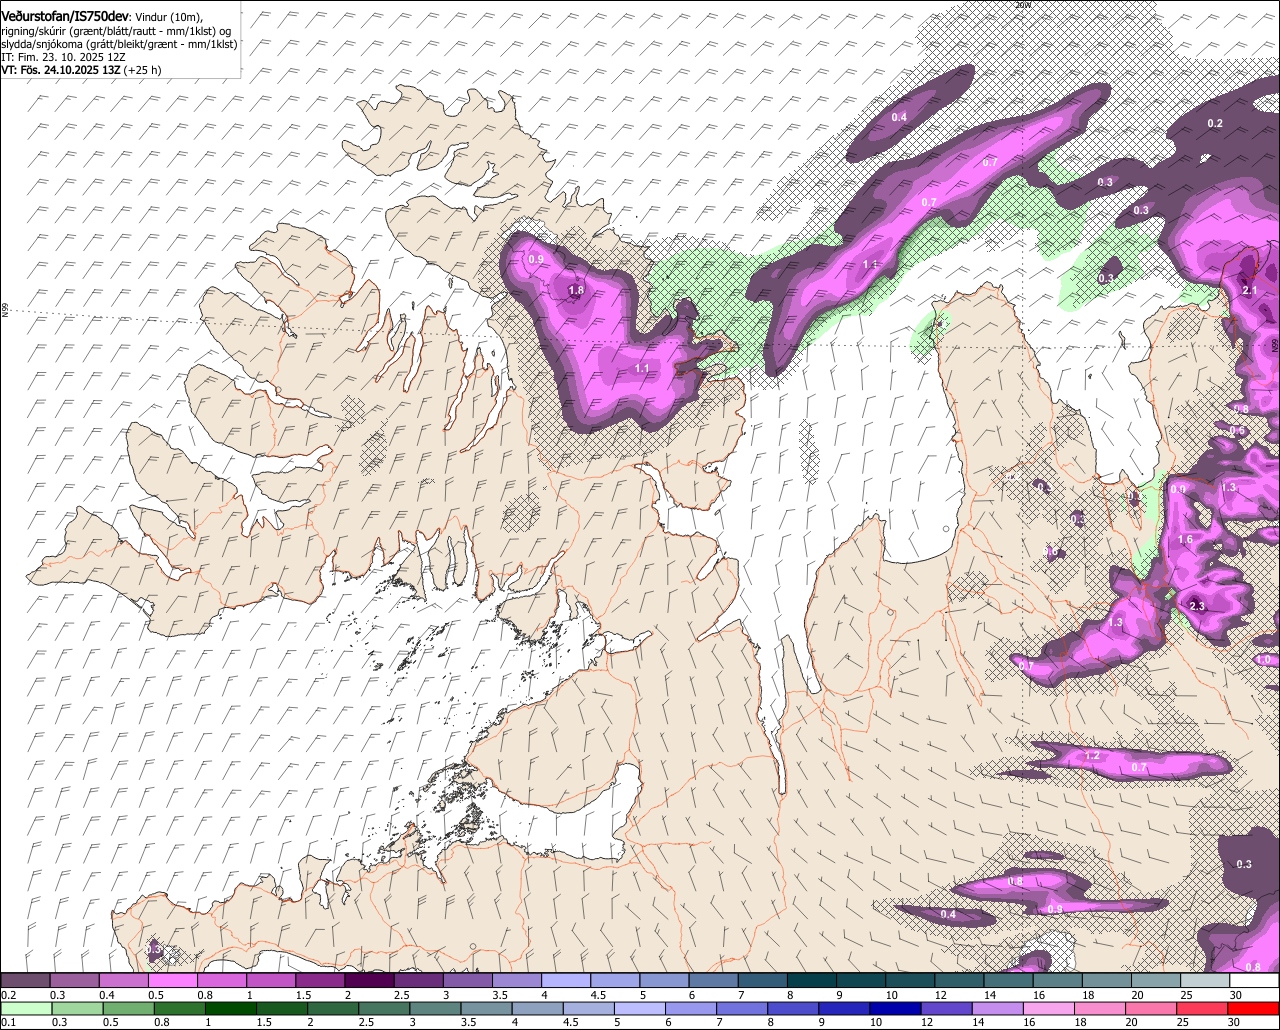Click the white swatch above the 30 label

[x=1254, y=981]
